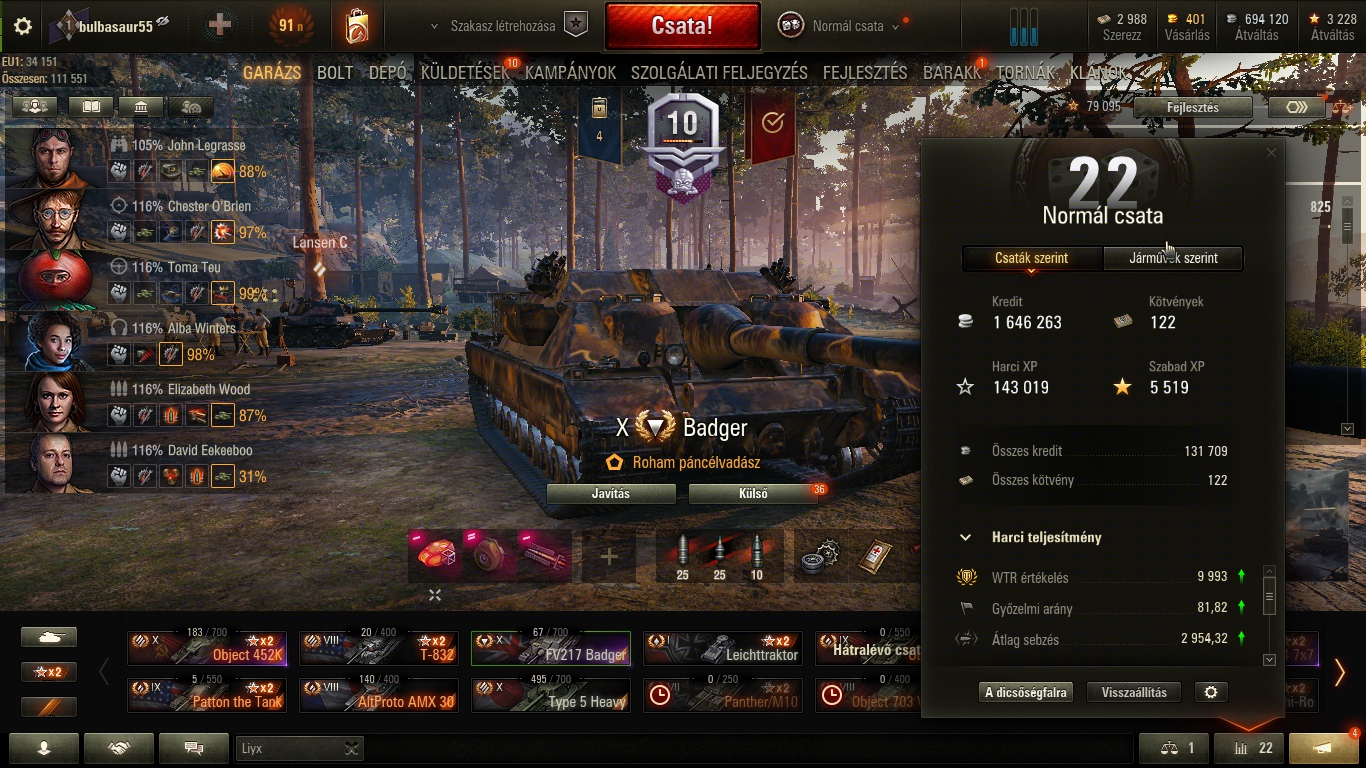Select the Type 5 Heavy tank
Viewport: 1366px width, 768px height.
551,694
